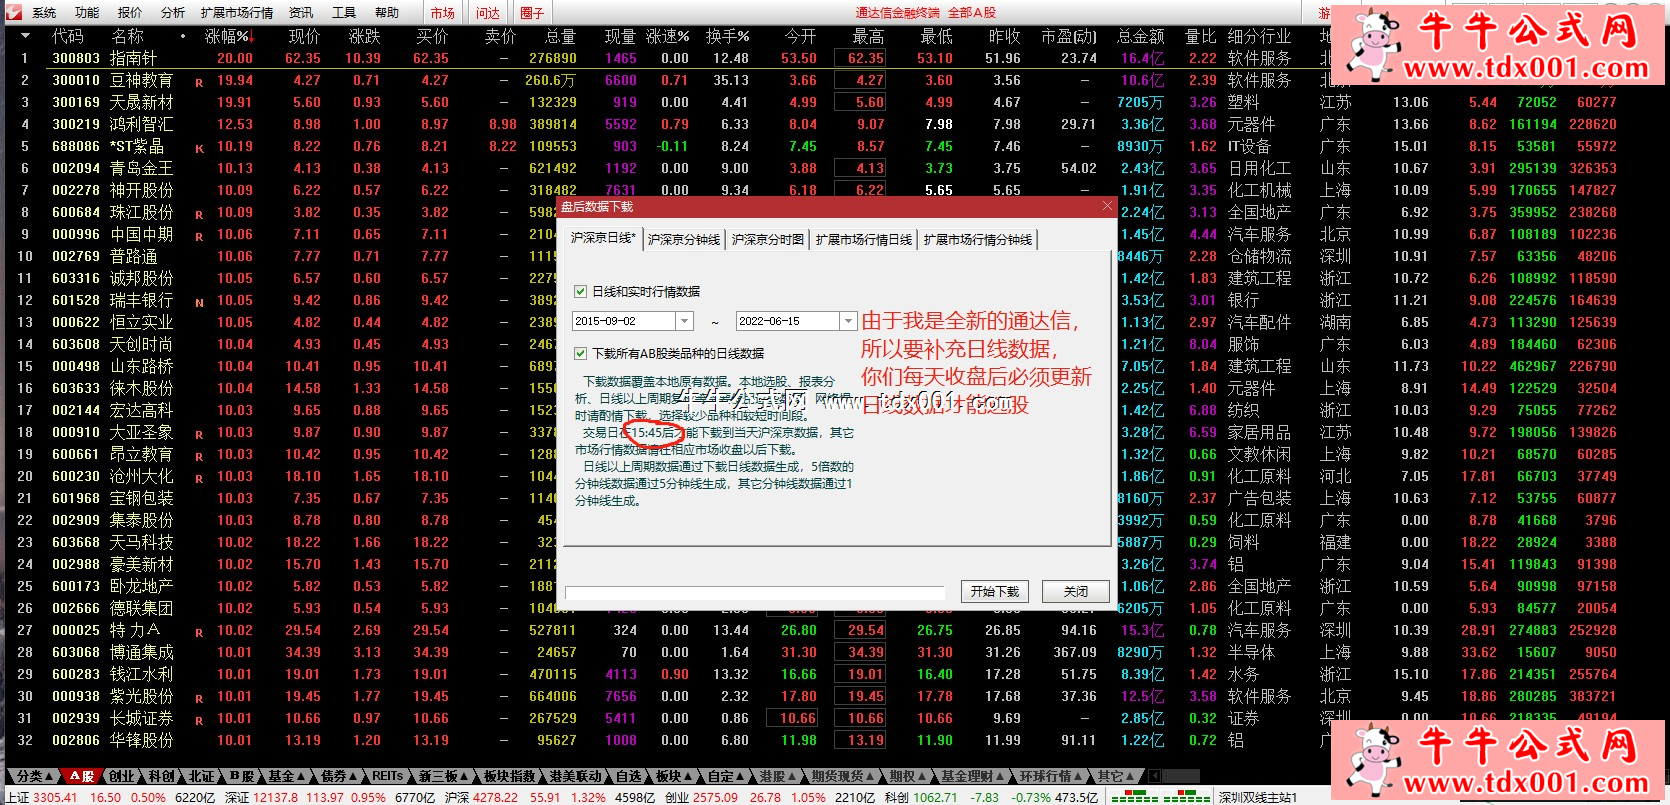Screen dimensions: 1670x805
Task: Select the 创业 bottom tab
Action: [x=121, y=776]
